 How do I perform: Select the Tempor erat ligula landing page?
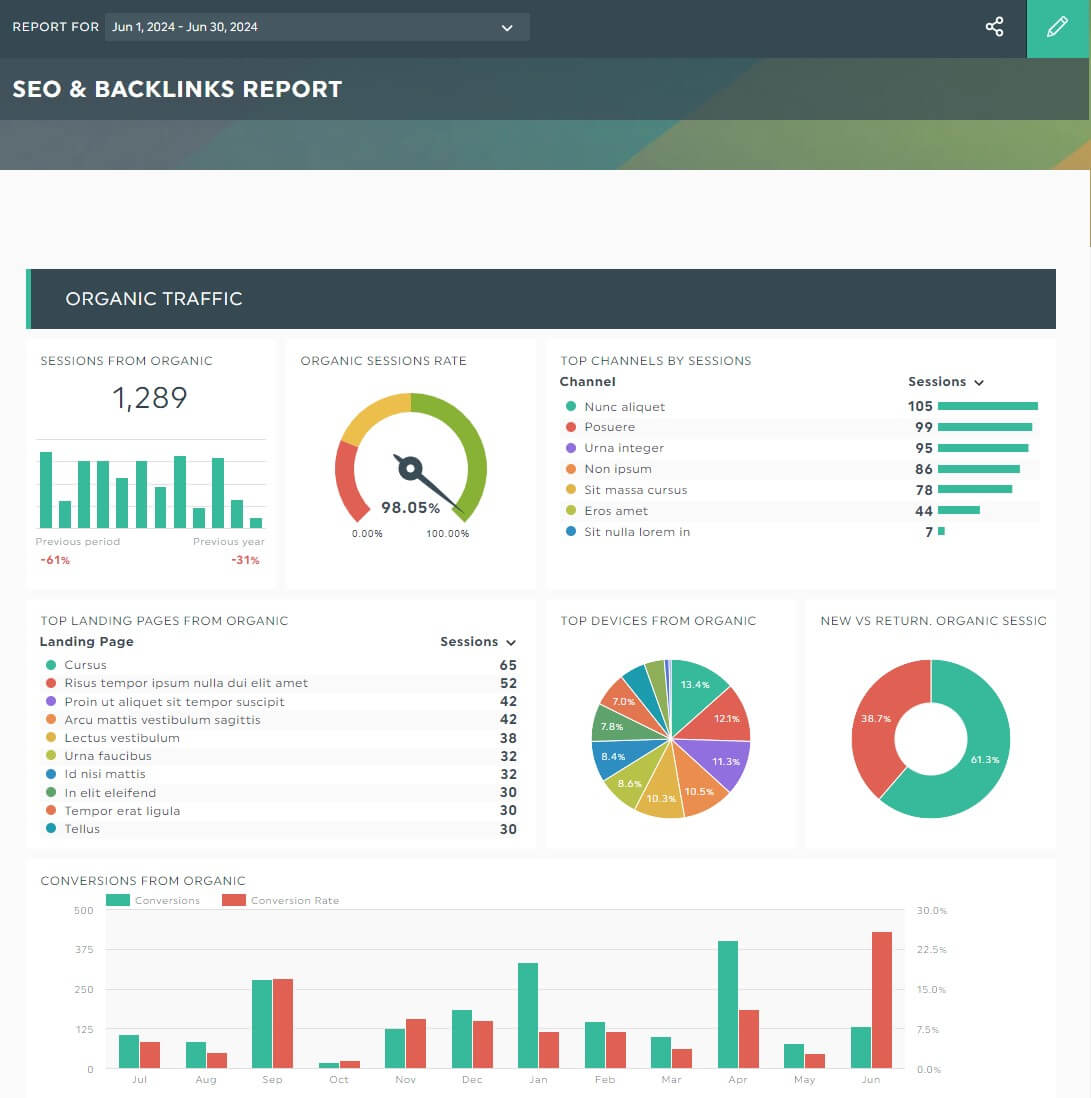[x=280, y=811]
